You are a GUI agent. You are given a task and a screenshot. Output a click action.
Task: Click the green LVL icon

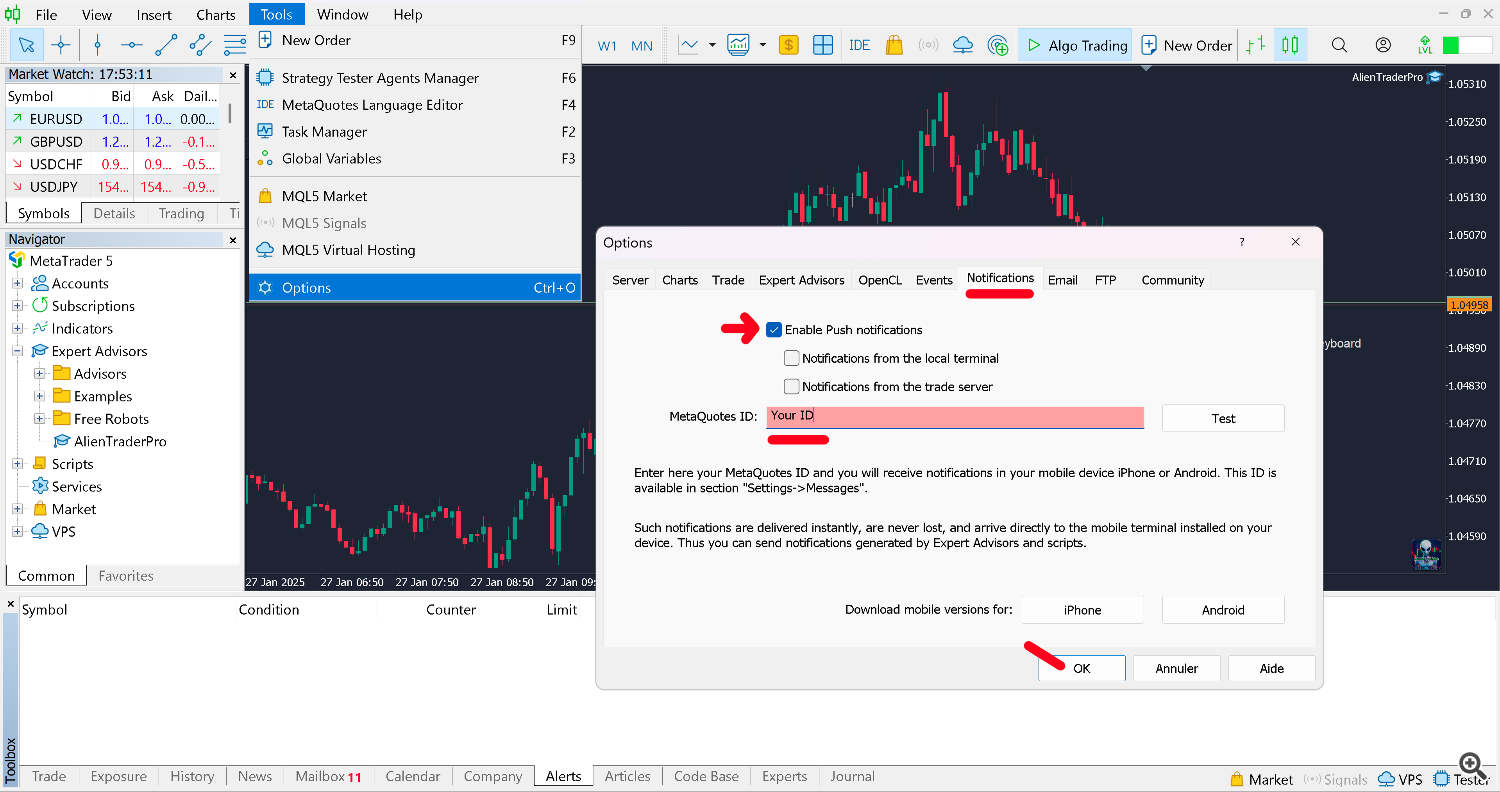(1425, 45)
